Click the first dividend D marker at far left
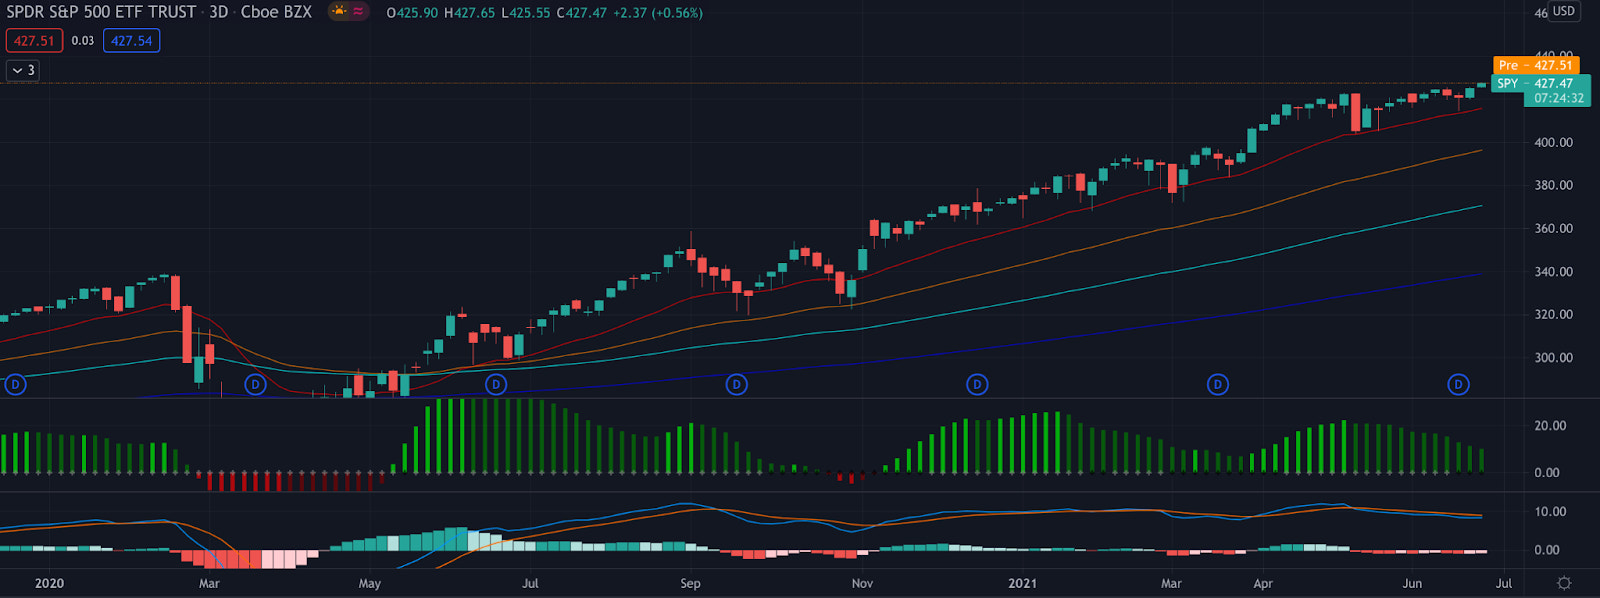This screenshot has width=1600, height=598. tap(15, 384)
